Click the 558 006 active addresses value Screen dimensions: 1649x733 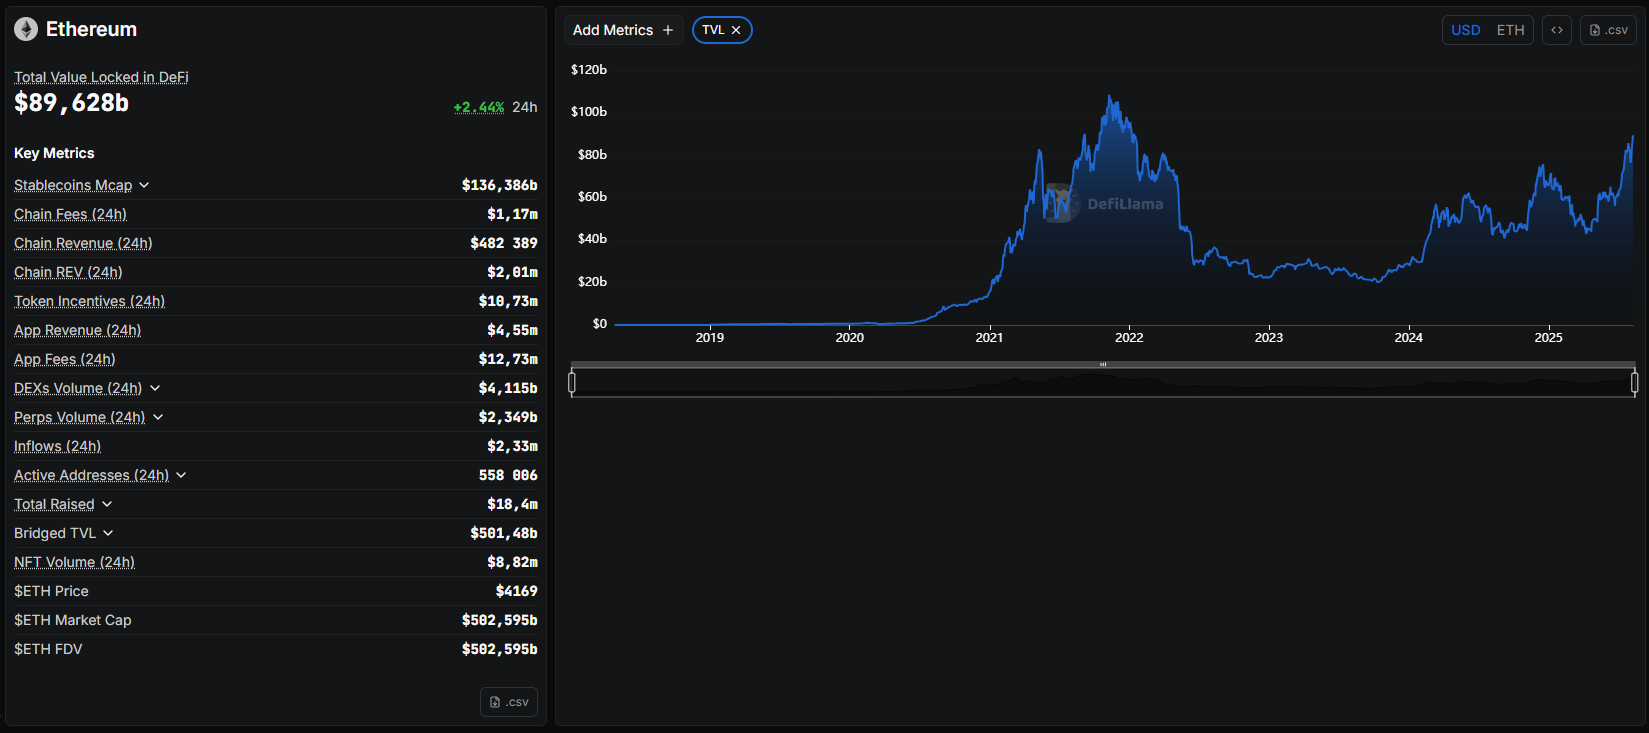[x=508, y=475]
